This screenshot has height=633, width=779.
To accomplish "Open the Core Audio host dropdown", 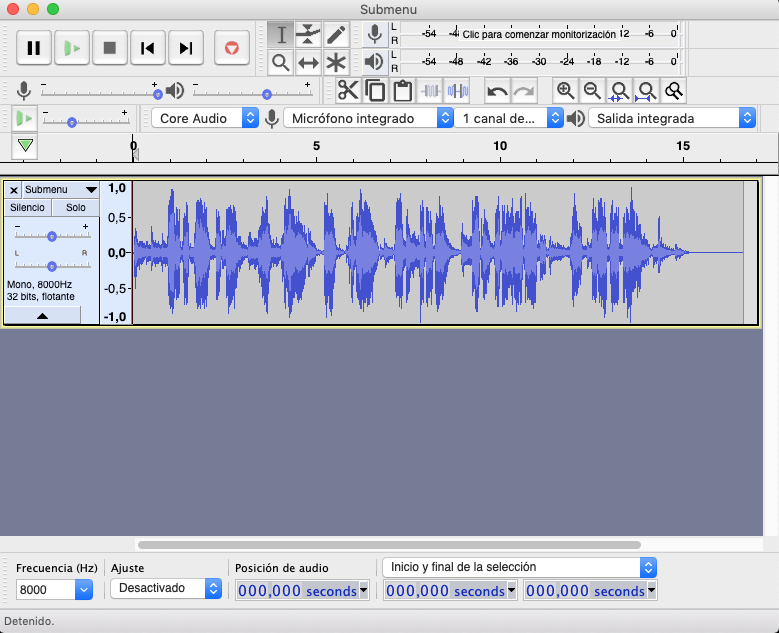I will [205, 118].
